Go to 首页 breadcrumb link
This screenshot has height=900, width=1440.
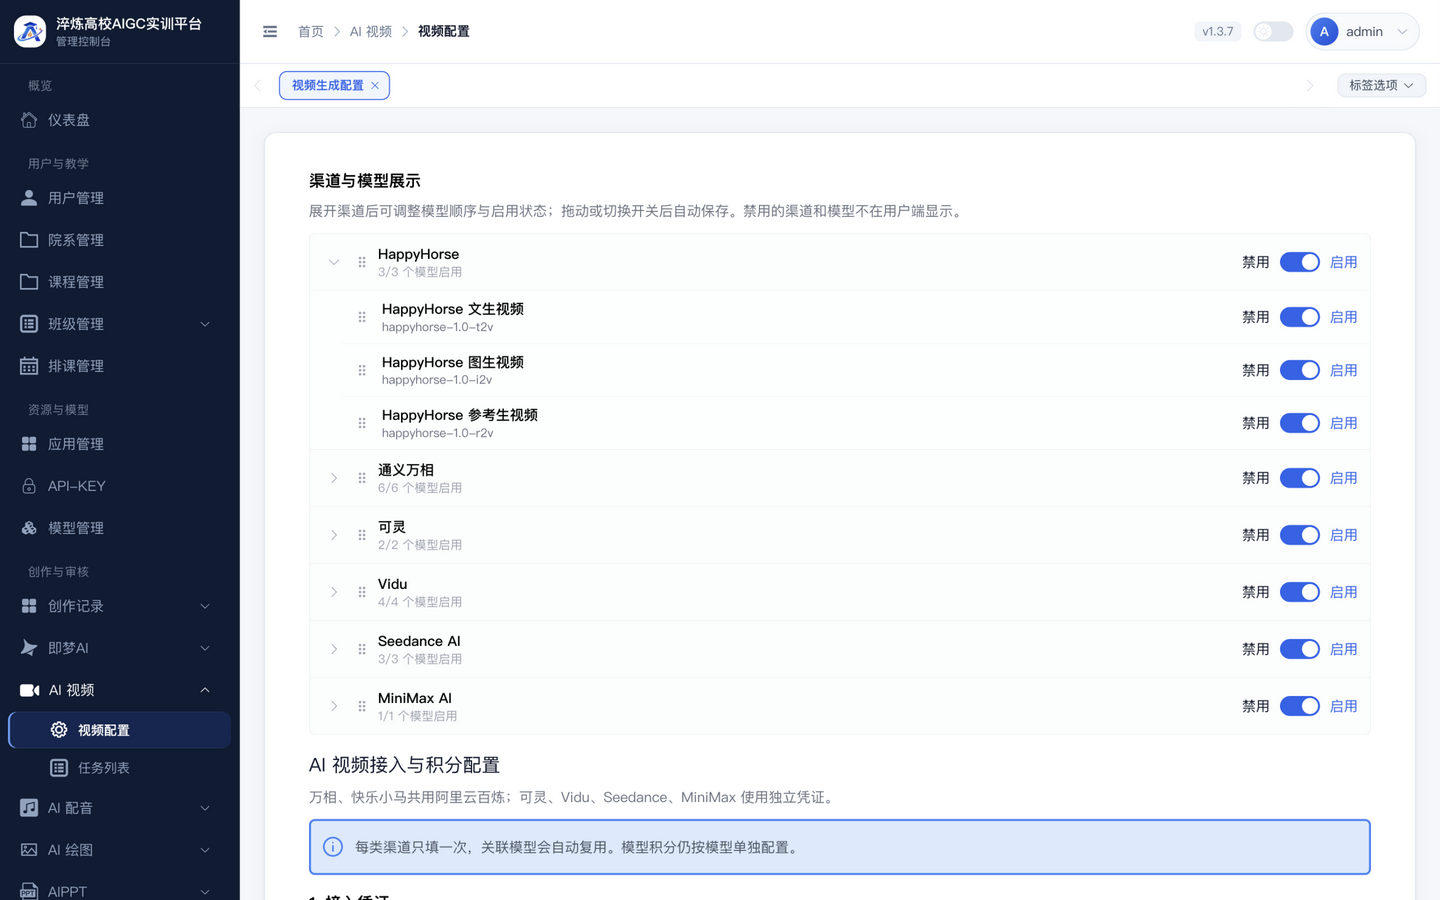[x=311, y=32]
